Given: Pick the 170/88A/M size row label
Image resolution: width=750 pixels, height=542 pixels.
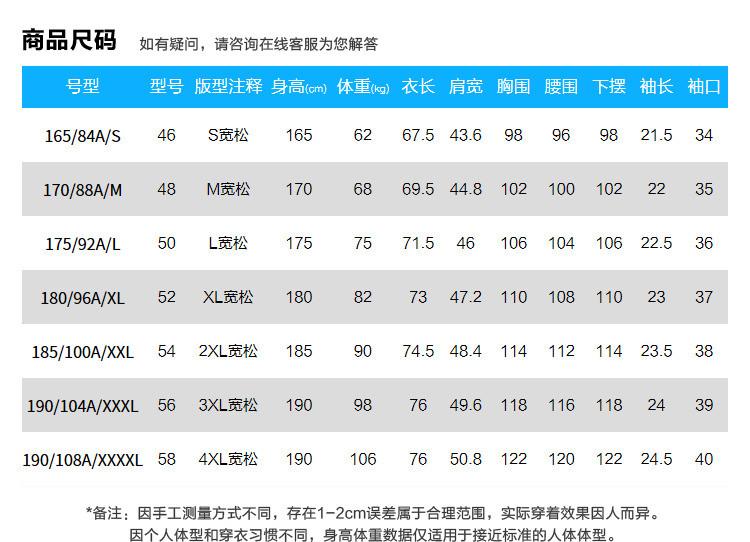Looking at the screenshot, I should tap(83, 190).
